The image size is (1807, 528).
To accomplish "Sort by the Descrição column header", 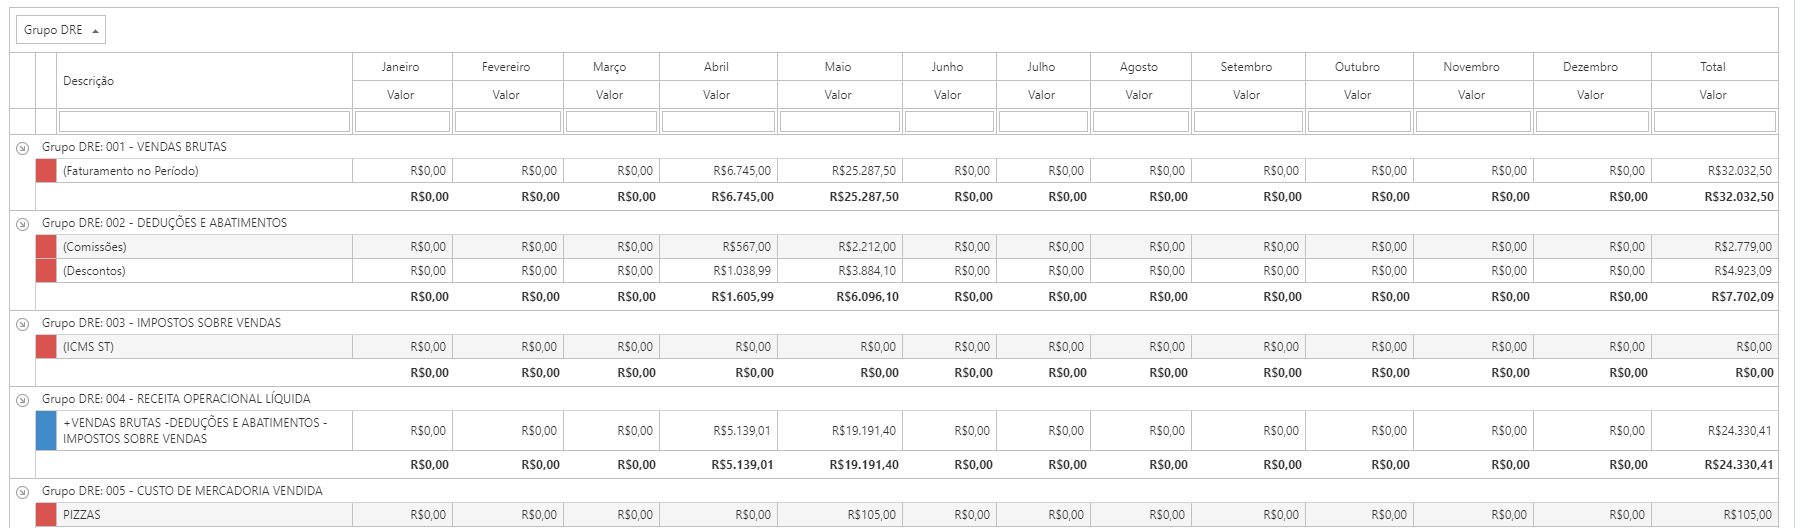I will pyautogui.click(x=89, y=81).
